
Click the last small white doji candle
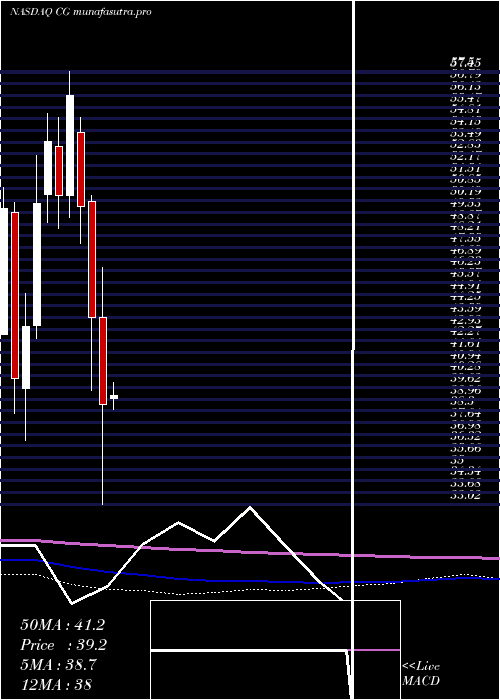(114, 396)
